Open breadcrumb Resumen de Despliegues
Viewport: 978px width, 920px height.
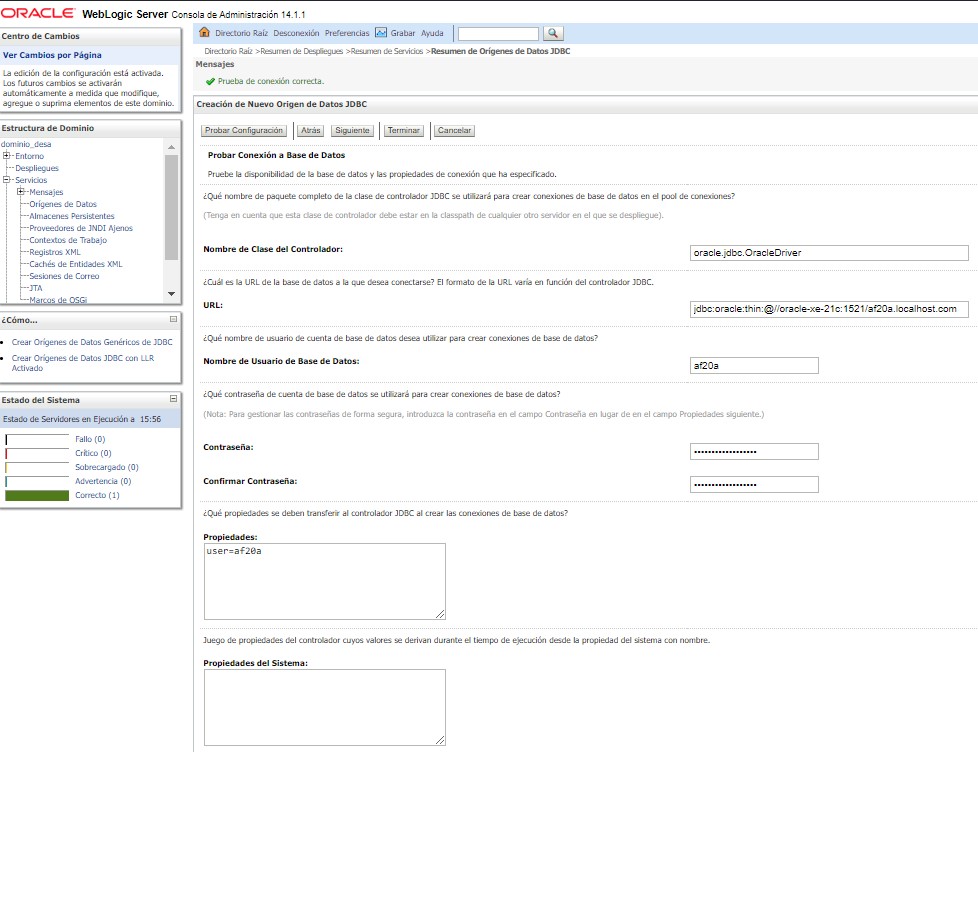[x=302, y=51]
